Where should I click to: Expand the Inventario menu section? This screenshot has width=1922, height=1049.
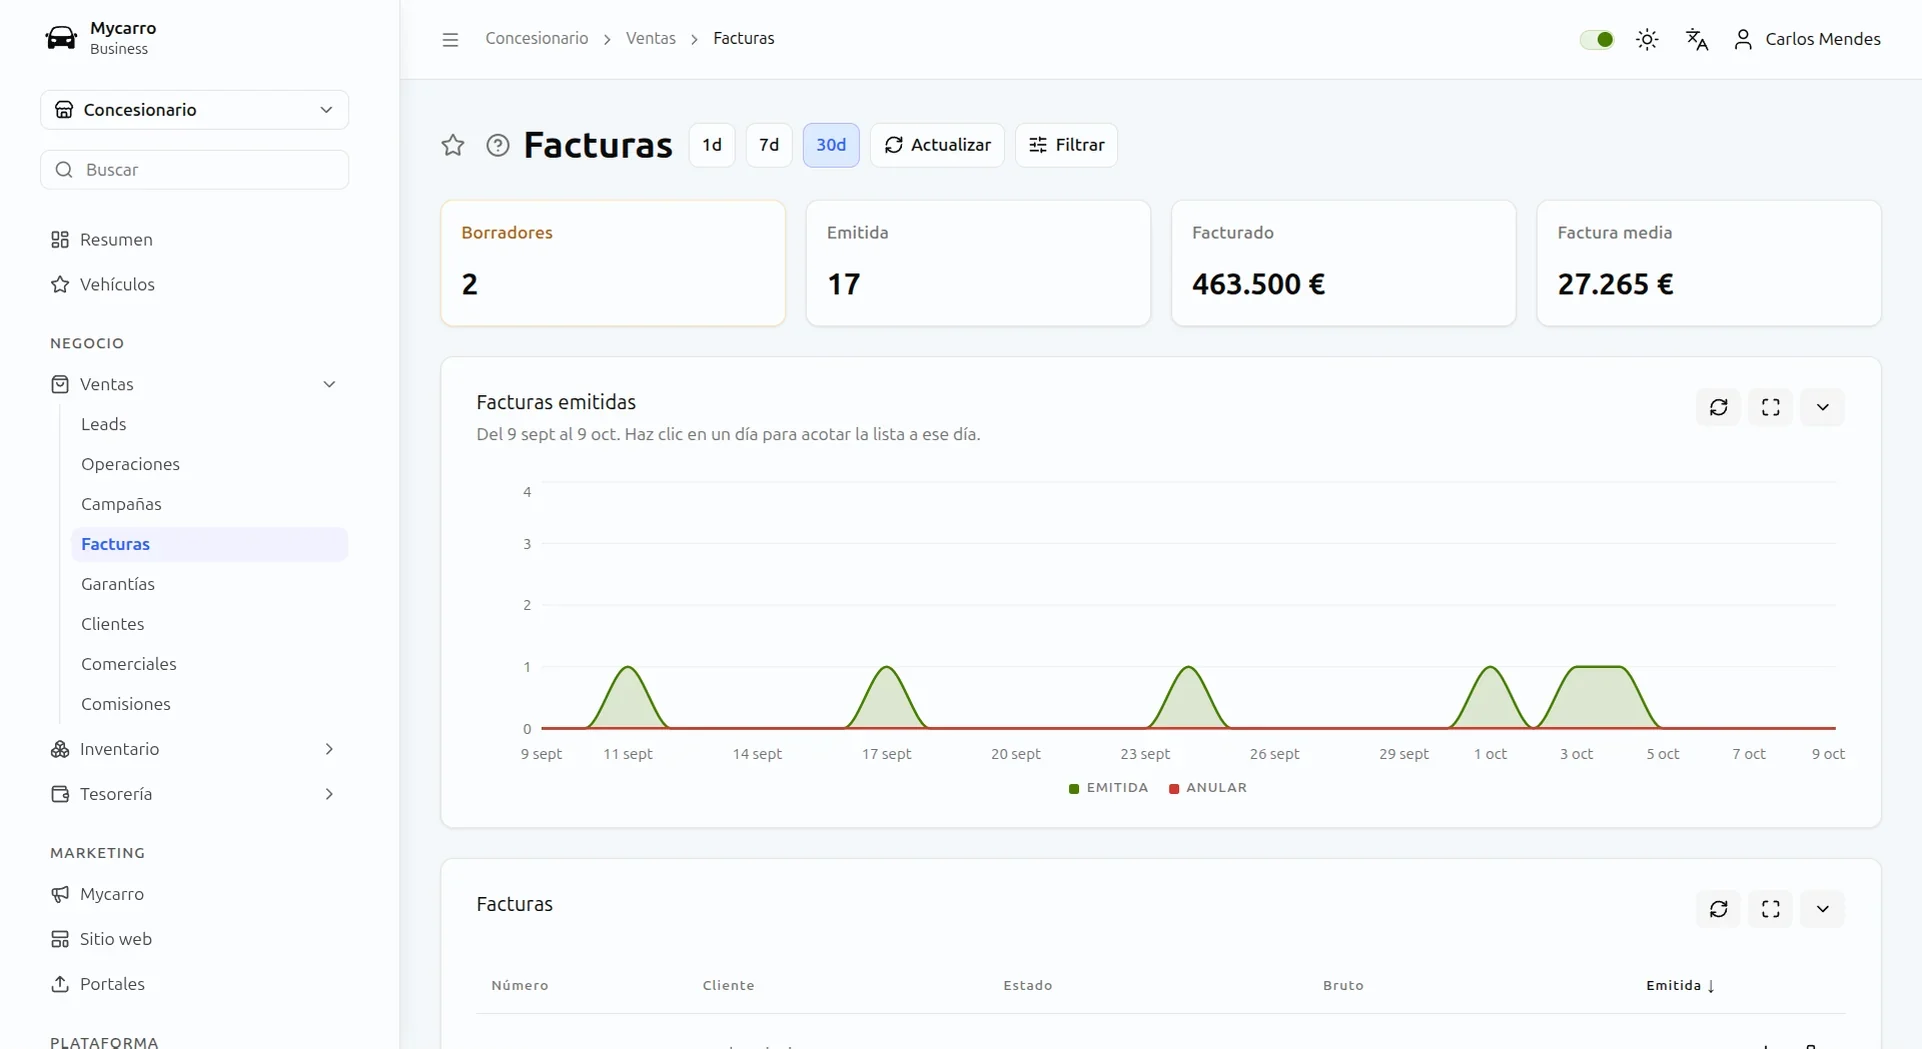[x=195, y=749]
